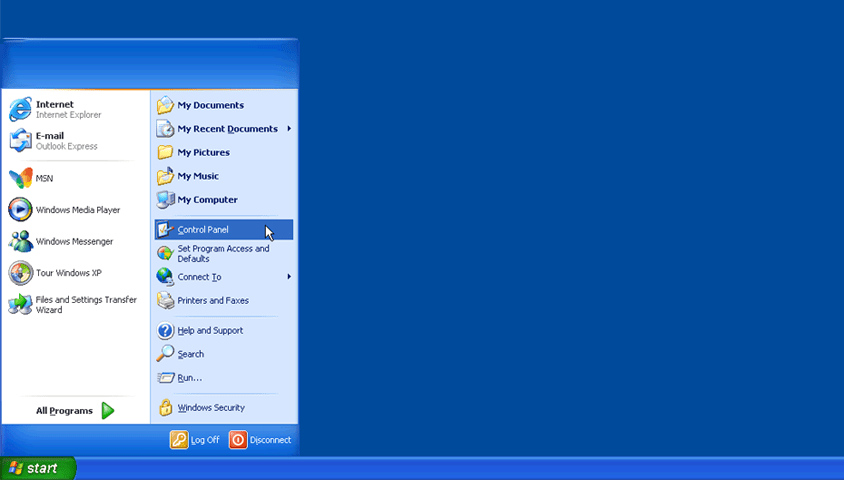Open the E-mail label in Start menu

point(50,136)
